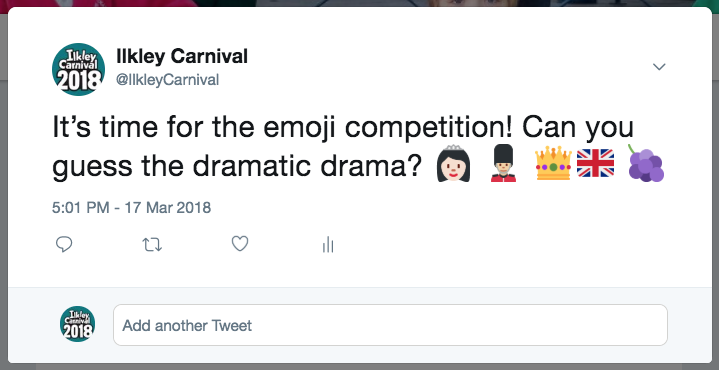The width and height of the screenshot is (719, 370).
Task: Open the tweet's more options chevron
Action: (x=659, y=67)
